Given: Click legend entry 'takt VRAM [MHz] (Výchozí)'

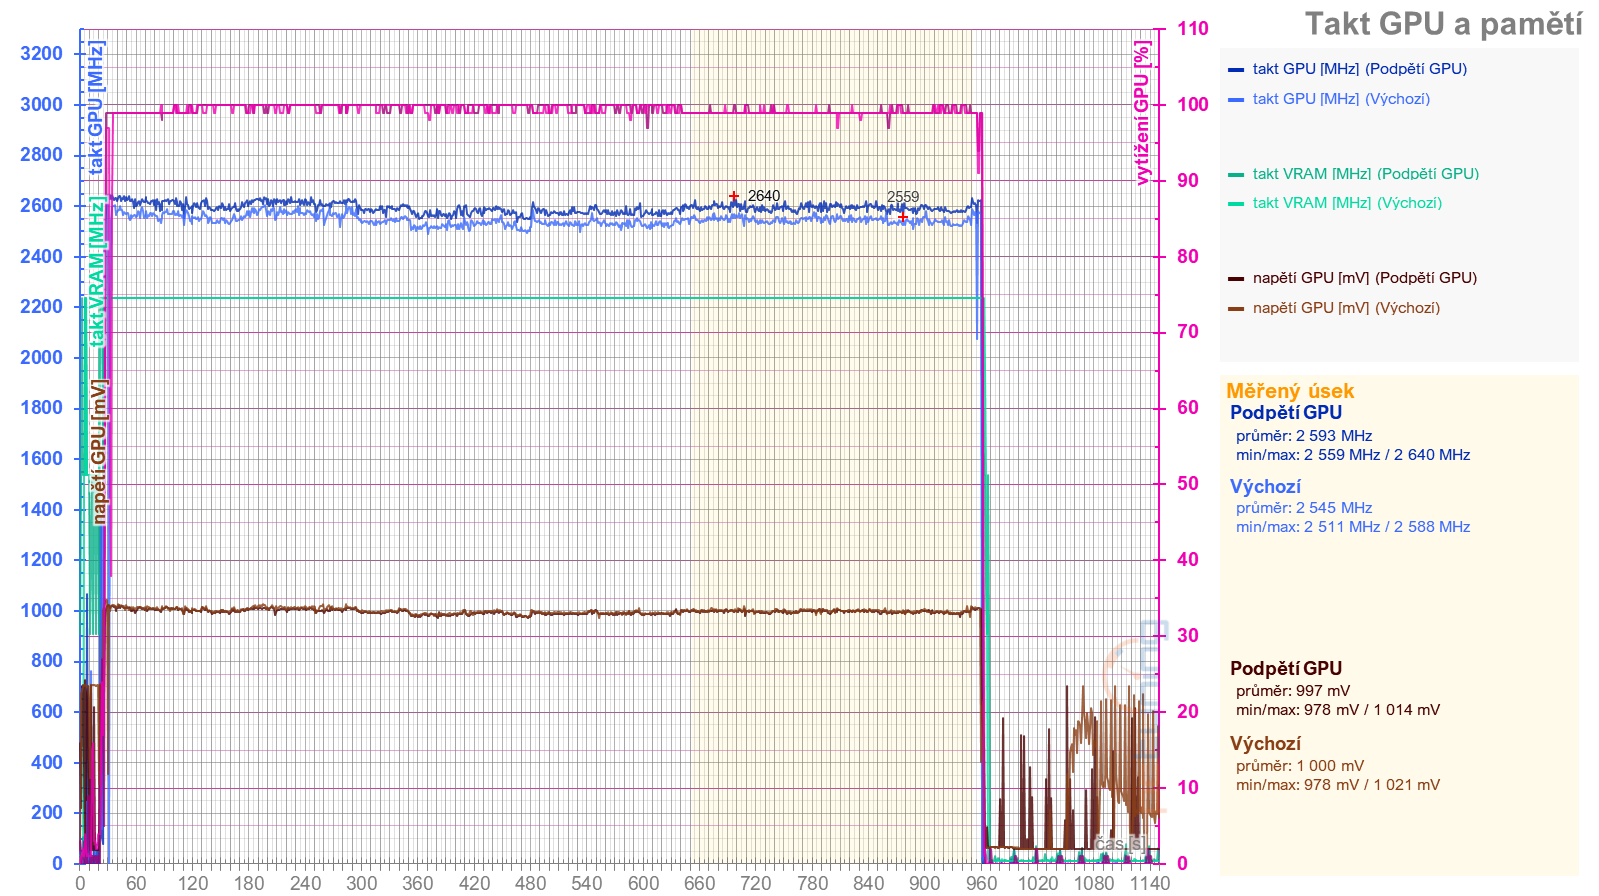Looking at the screenshot, I should coord(1347,203).
